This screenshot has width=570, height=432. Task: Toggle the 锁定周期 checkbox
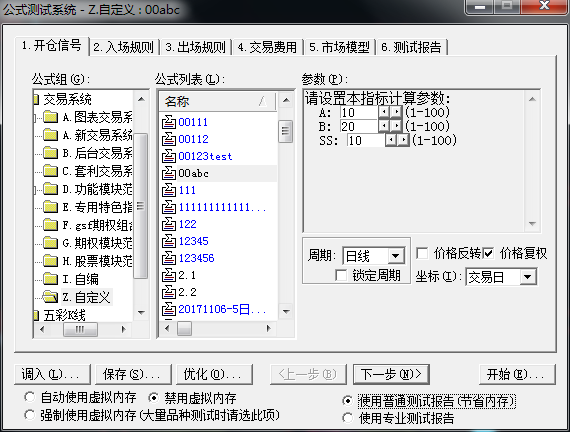(341, 275)
